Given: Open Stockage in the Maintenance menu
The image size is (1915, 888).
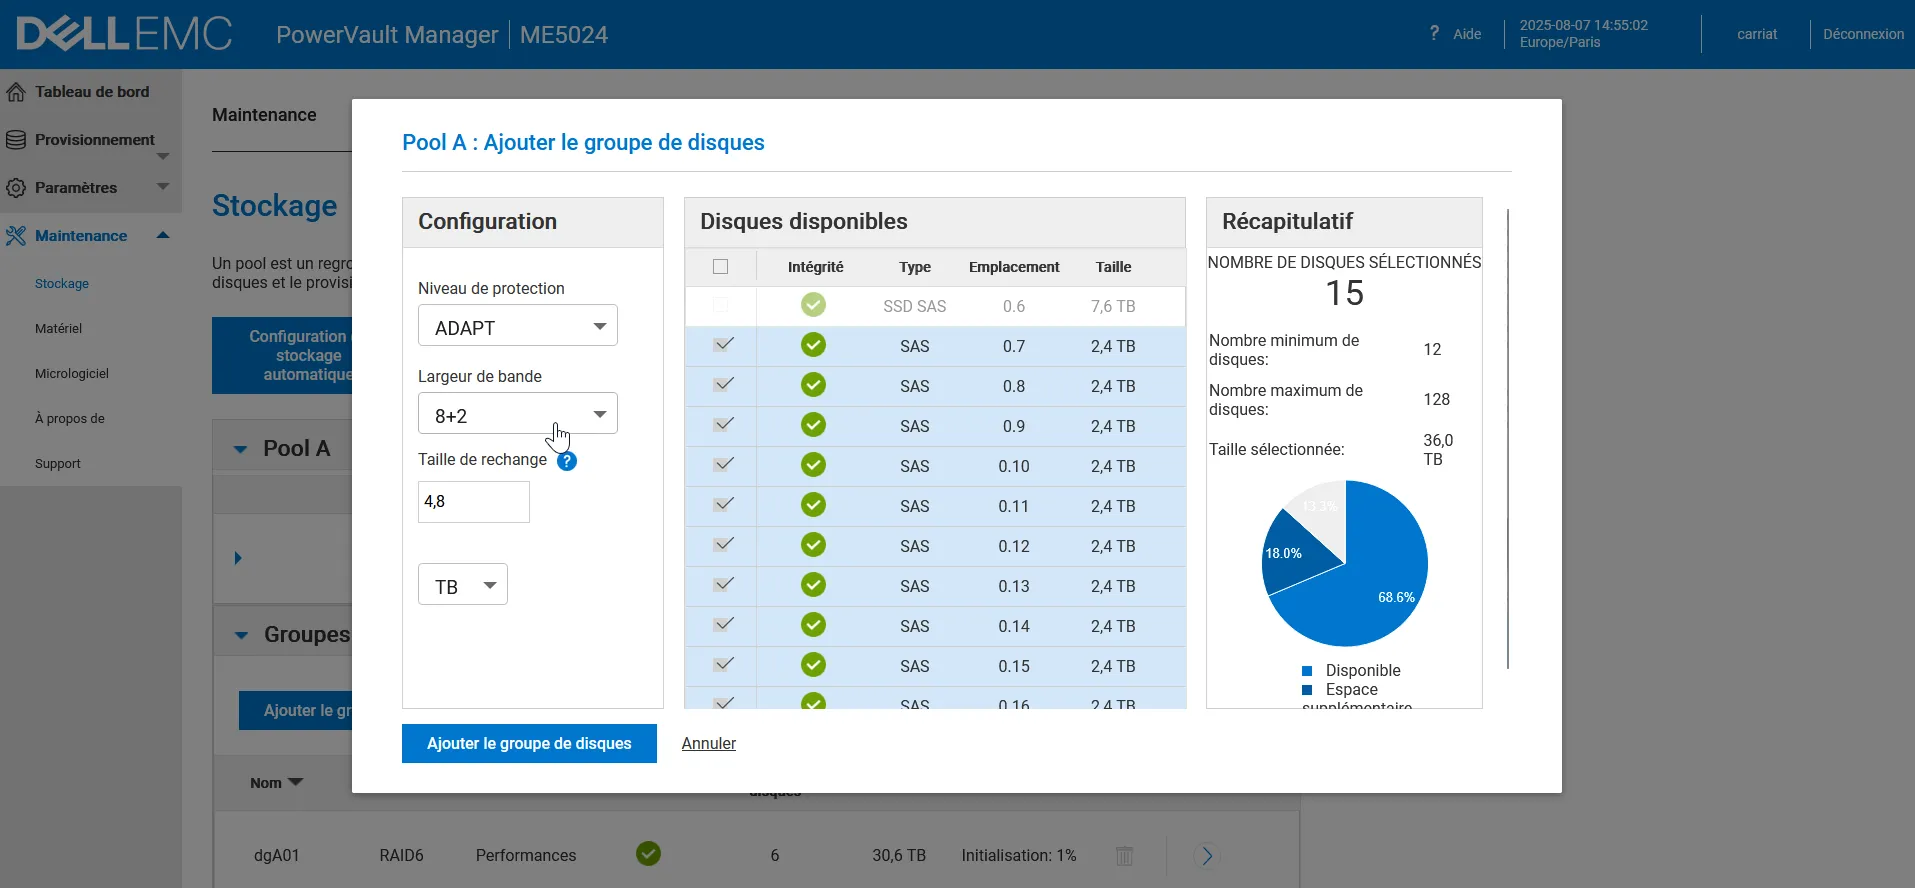Looking at the screenshot, I should (62, 284).
